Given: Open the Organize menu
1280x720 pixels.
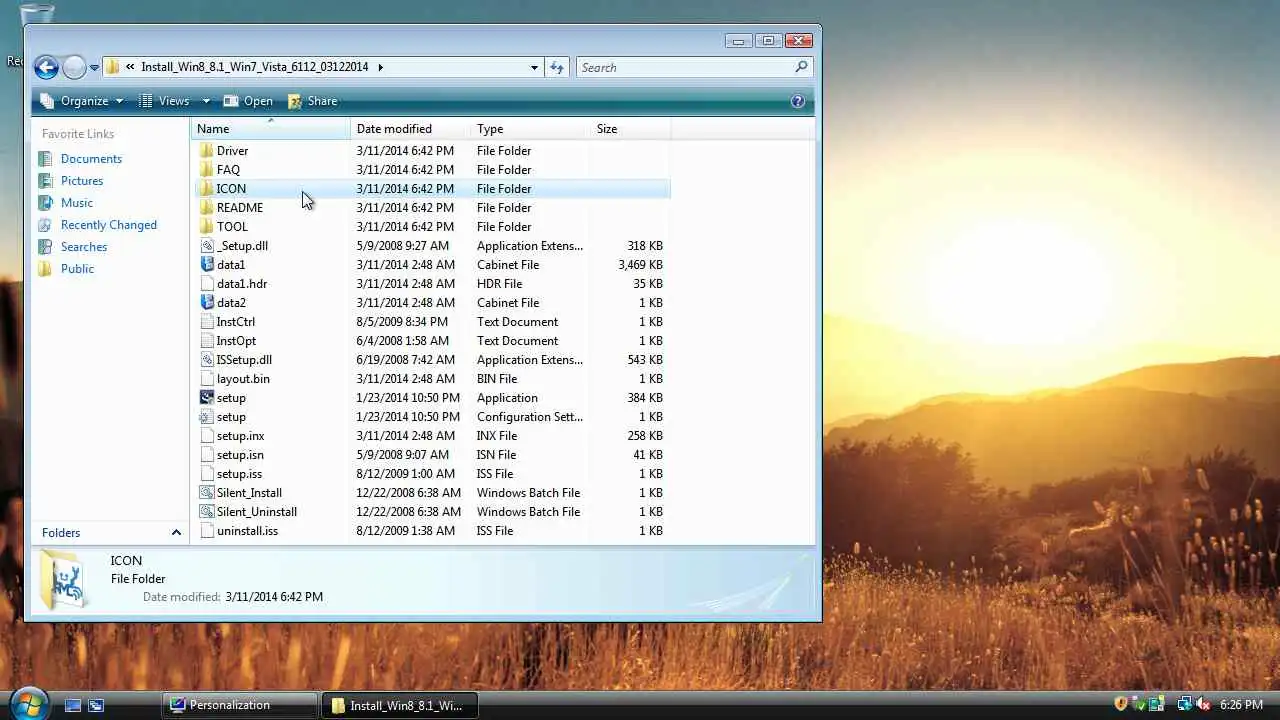Looking at the screenshot, I should tap(82, 101).
